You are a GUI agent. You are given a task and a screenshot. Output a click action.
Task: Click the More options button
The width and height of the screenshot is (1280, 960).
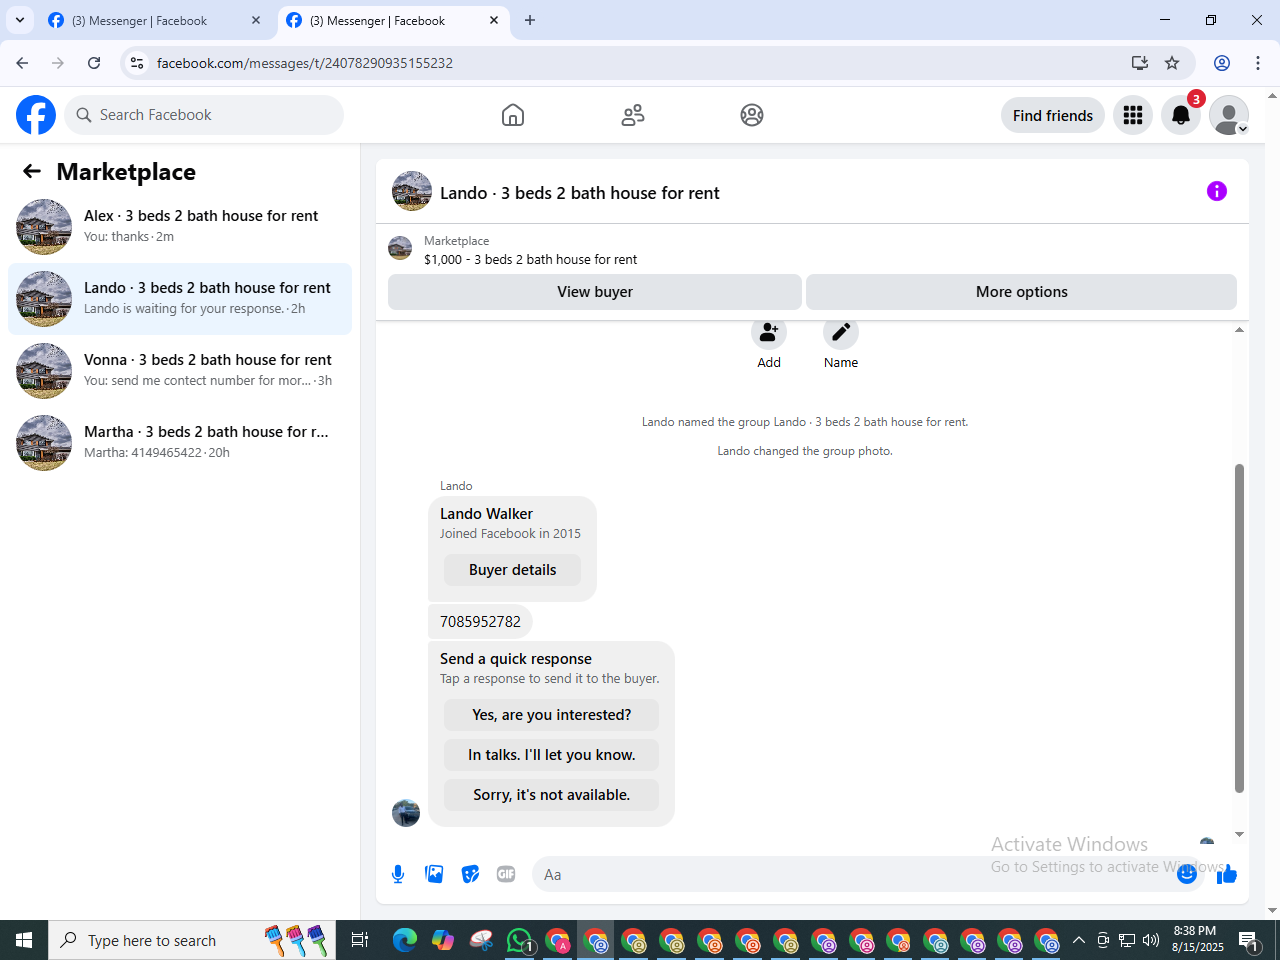point(1021,292)
